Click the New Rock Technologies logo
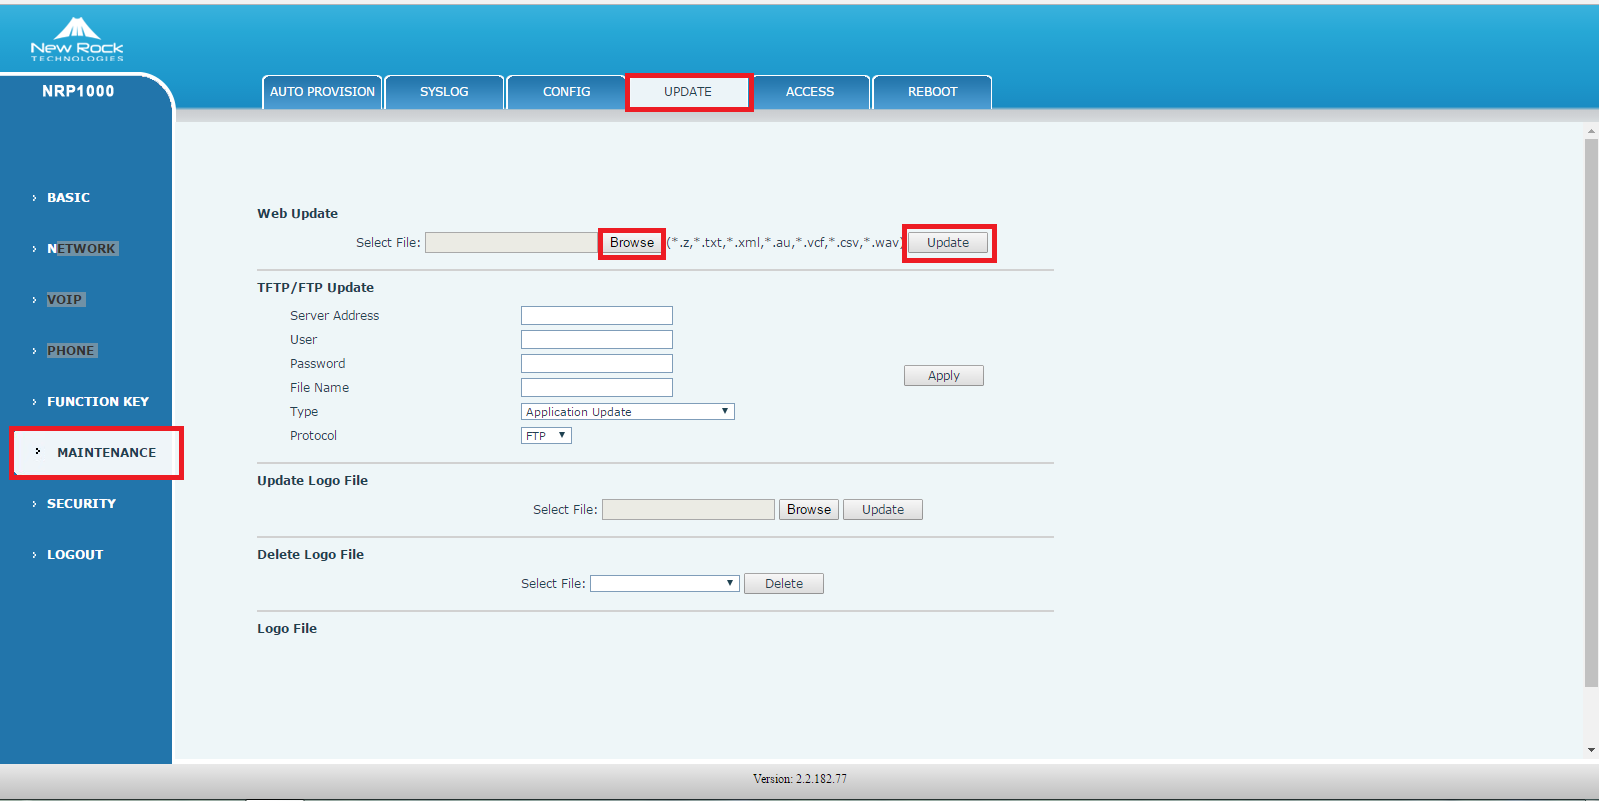 pos(77,40)
